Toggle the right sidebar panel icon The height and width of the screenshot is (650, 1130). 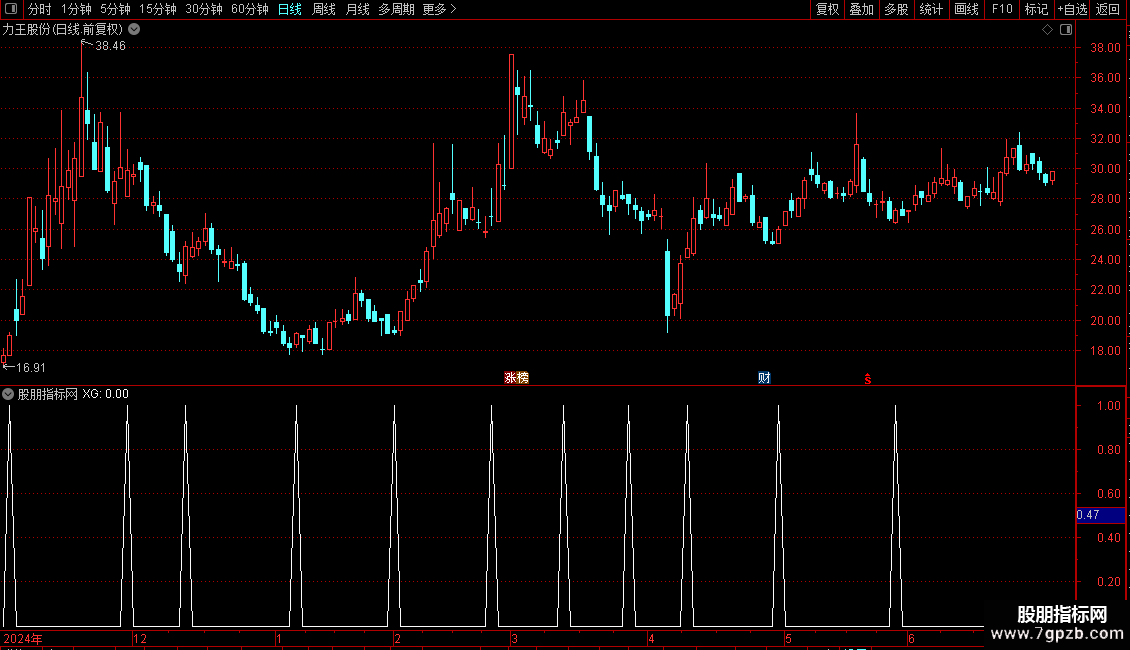pos(1066,30)
